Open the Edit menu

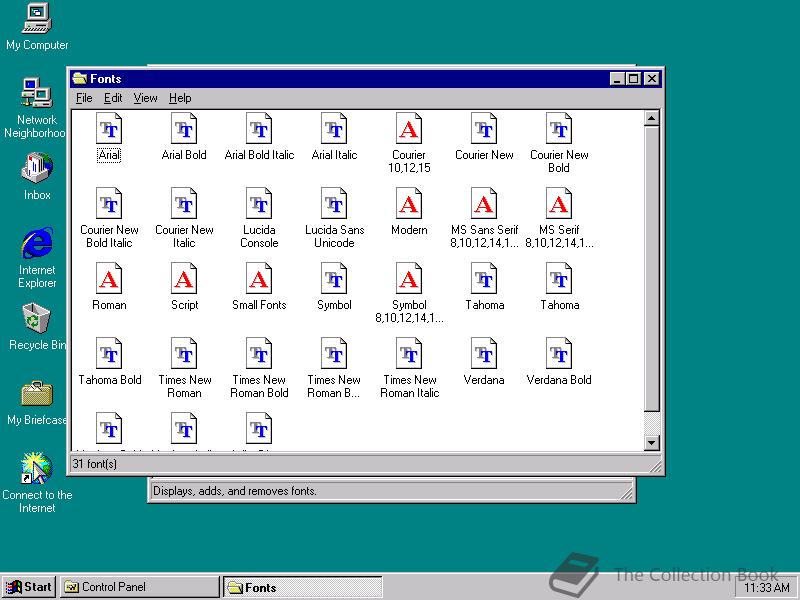tap(113, 98)
